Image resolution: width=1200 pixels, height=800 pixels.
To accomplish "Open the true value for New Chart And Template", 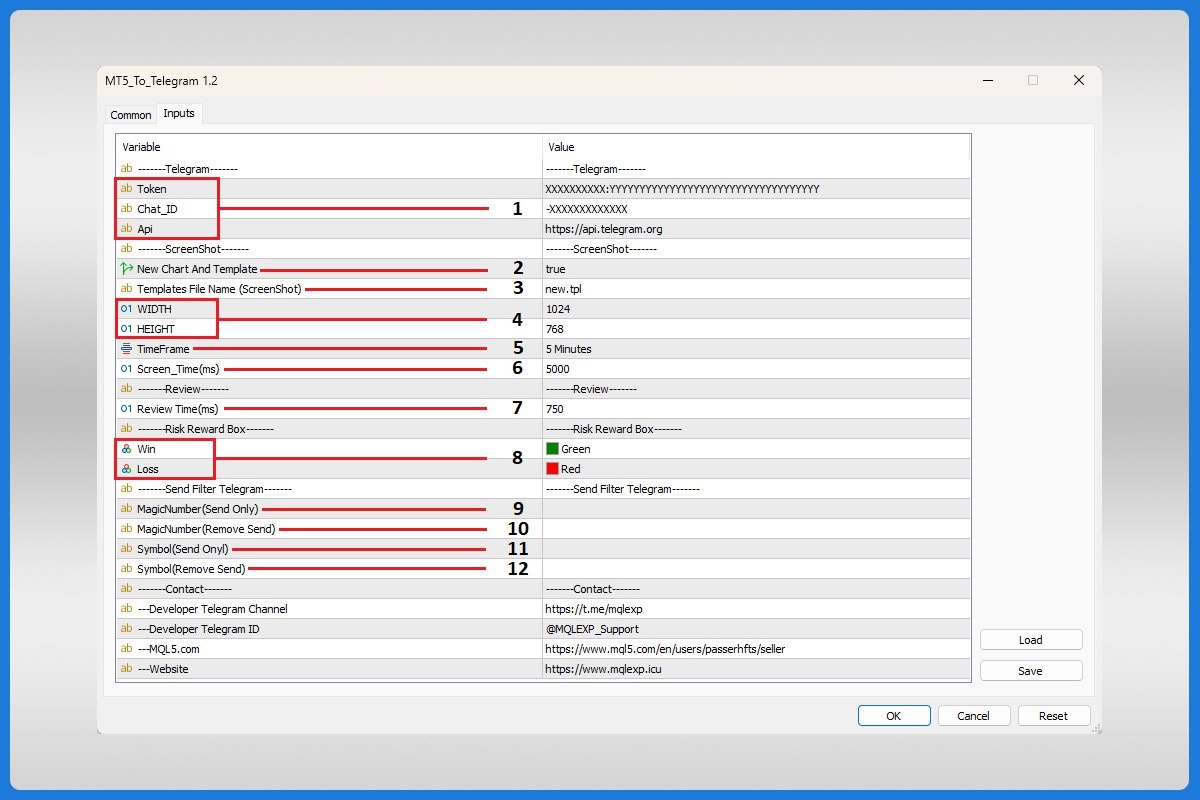I will (756, 269).
